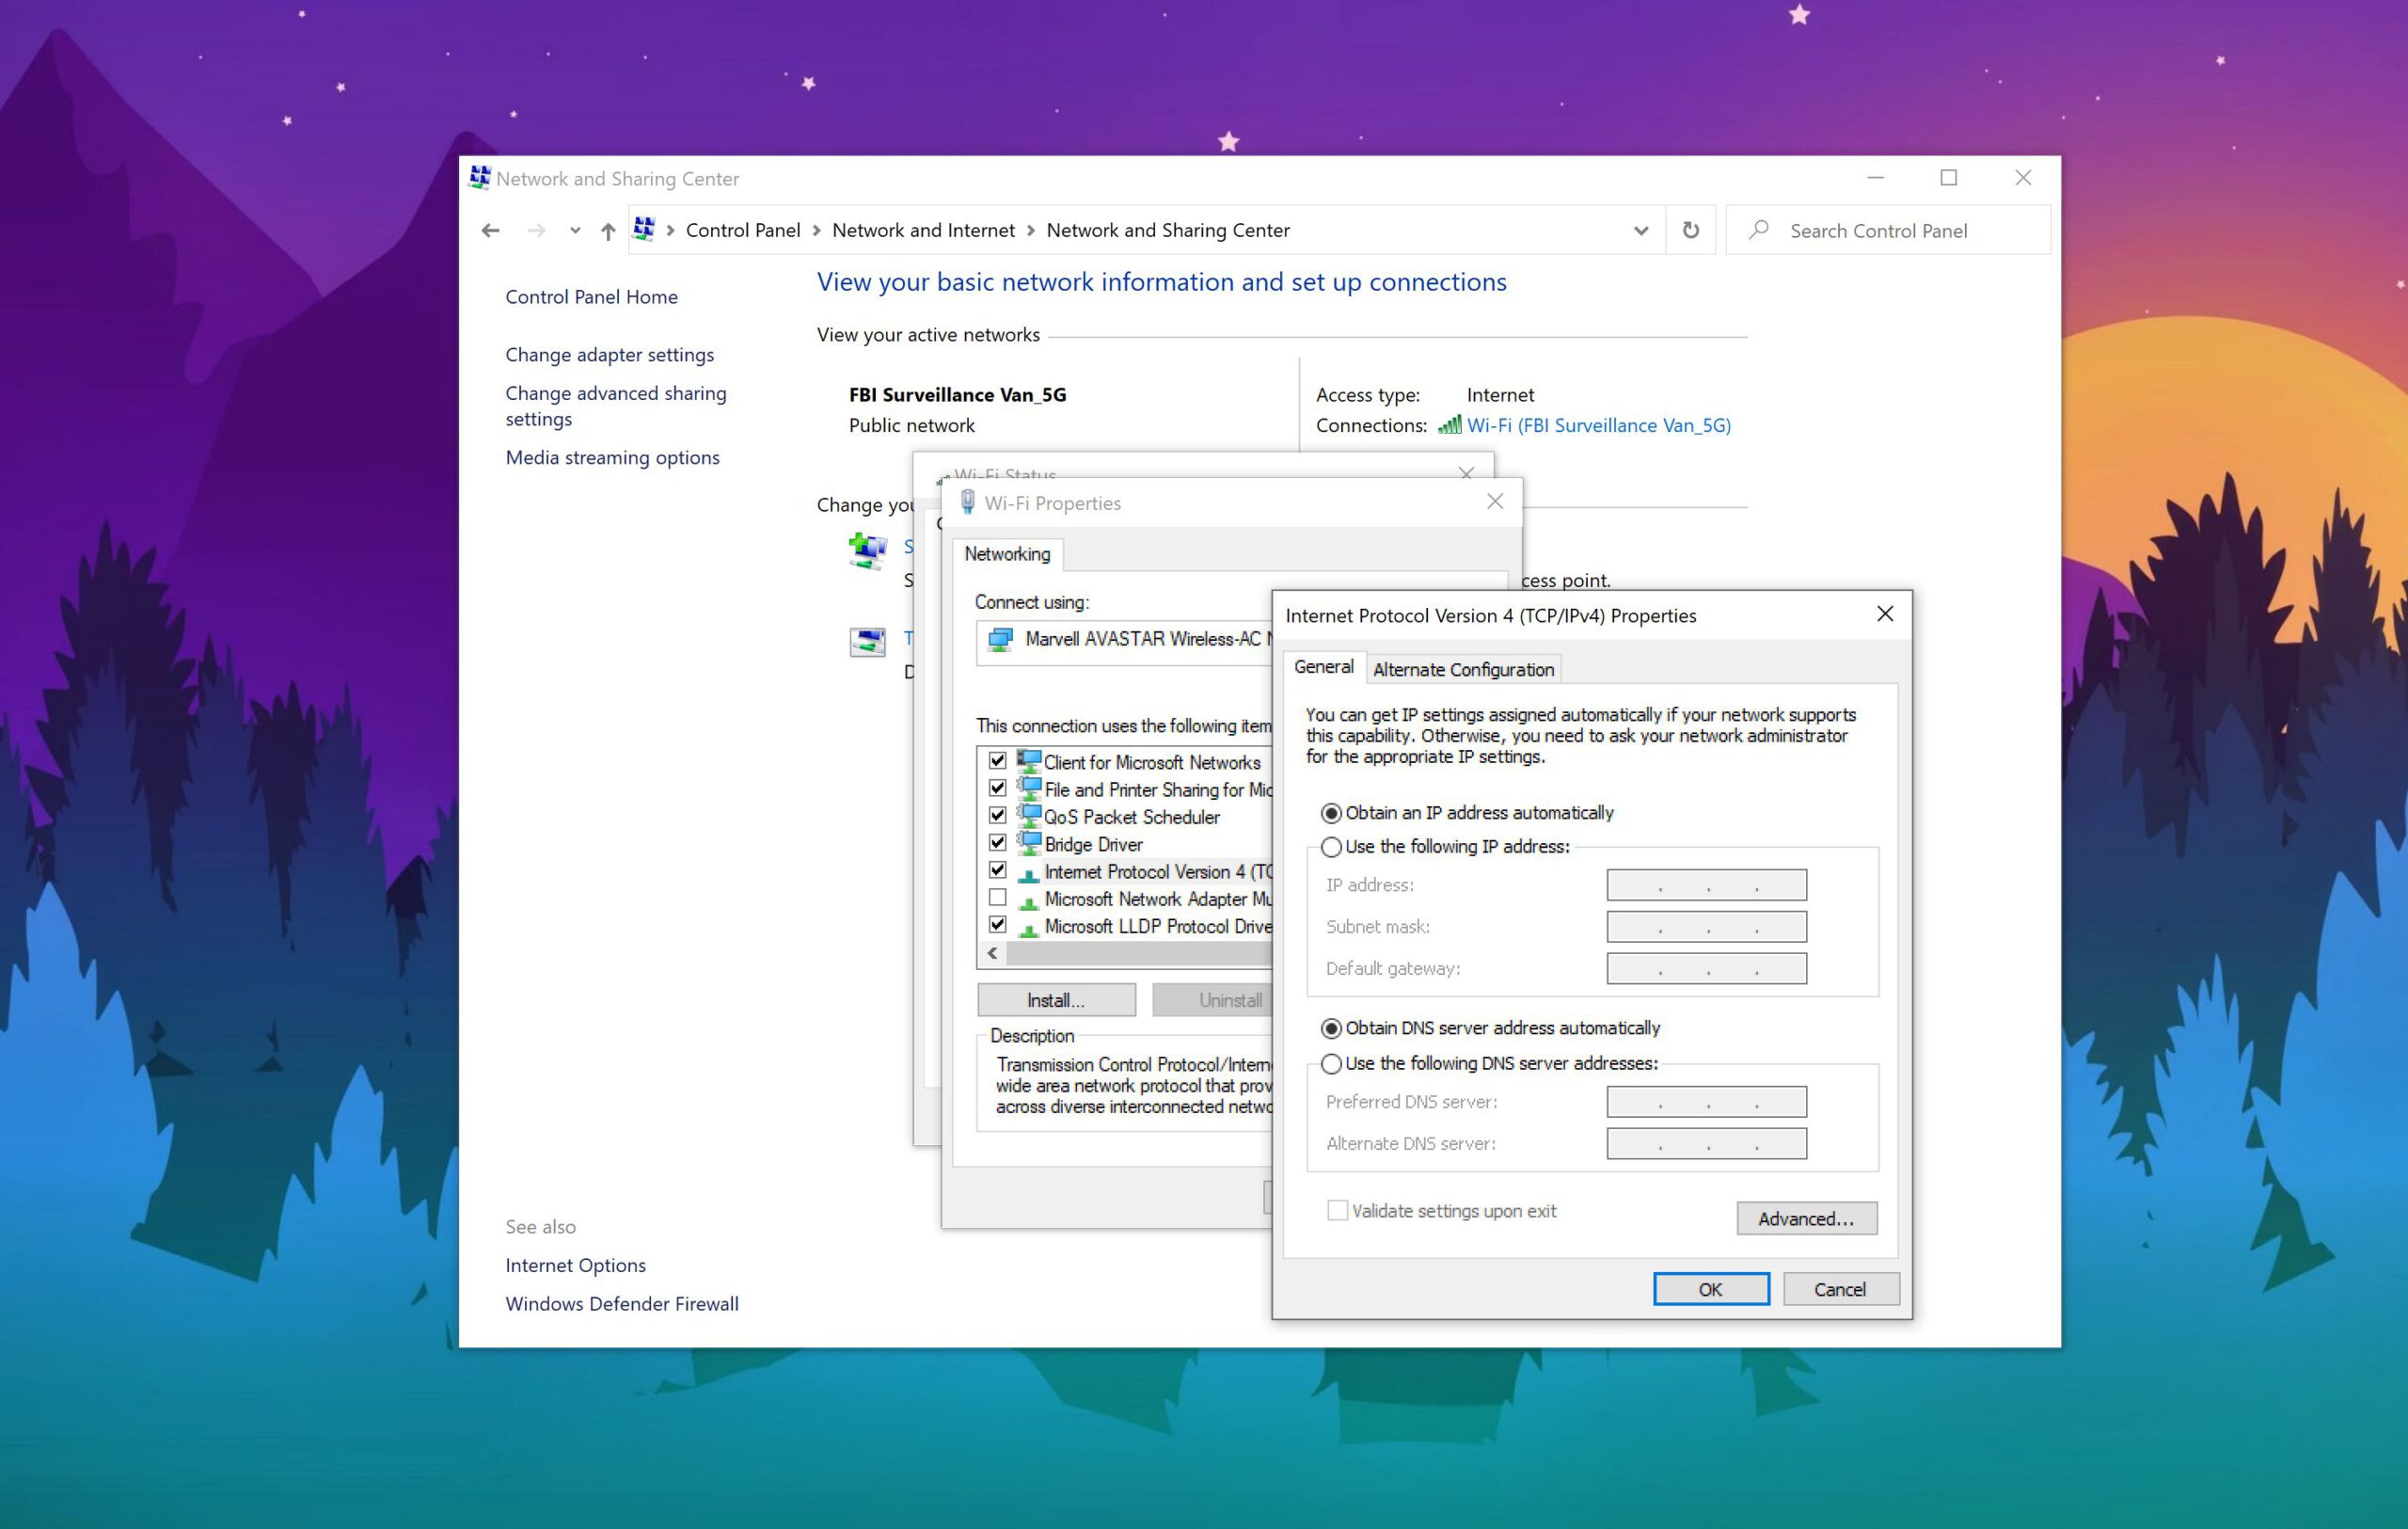Switch to the Alternate Configuration tab
The image size is (2408, 1529).
(1462, 669)
